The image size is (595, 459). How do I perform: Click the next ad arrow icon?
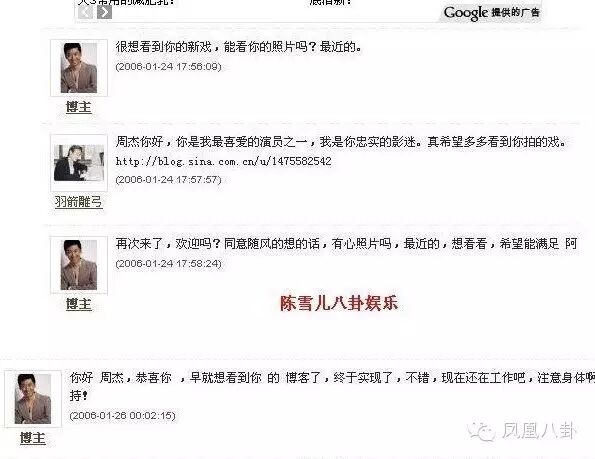(104, 12)
